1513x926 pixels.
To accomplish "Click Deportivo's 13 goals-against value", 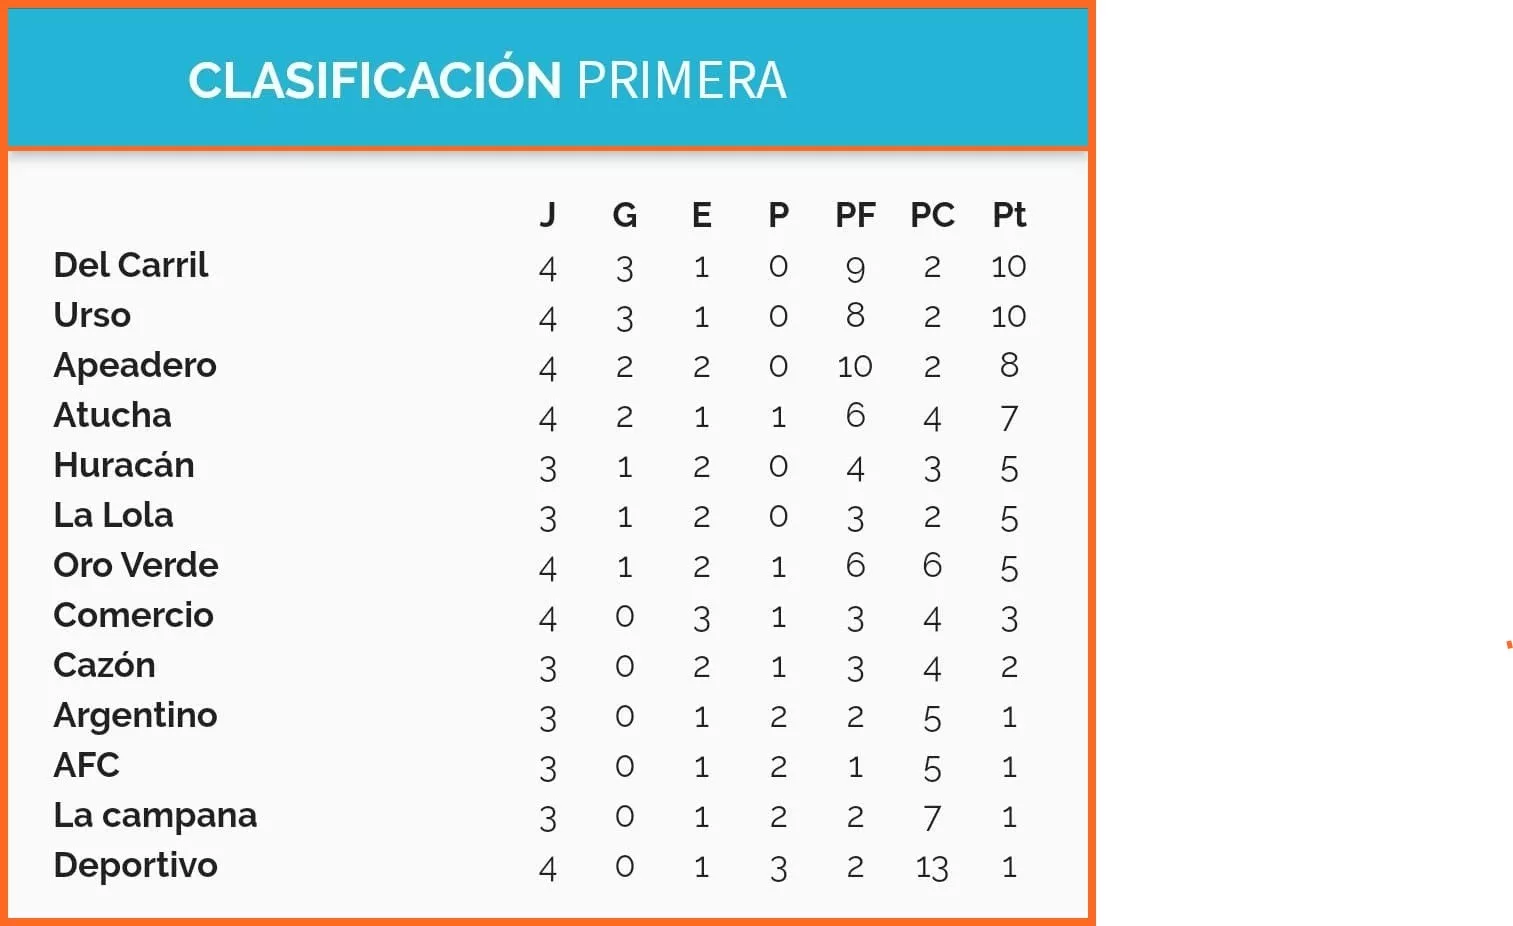I will click(x=932, y=867).
